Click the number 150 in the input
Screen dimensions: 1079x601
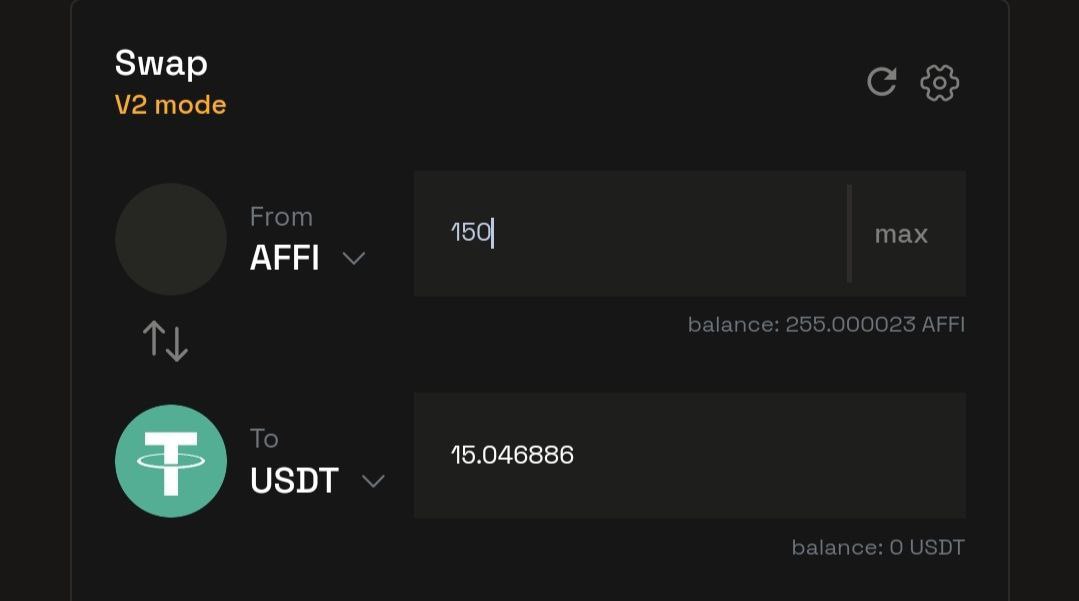point(470,233)
